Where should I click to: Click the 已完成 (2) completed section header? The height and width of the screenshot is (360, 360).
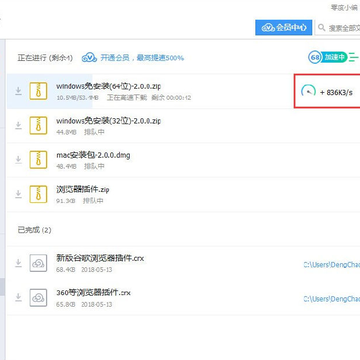[x=34, y=230]
